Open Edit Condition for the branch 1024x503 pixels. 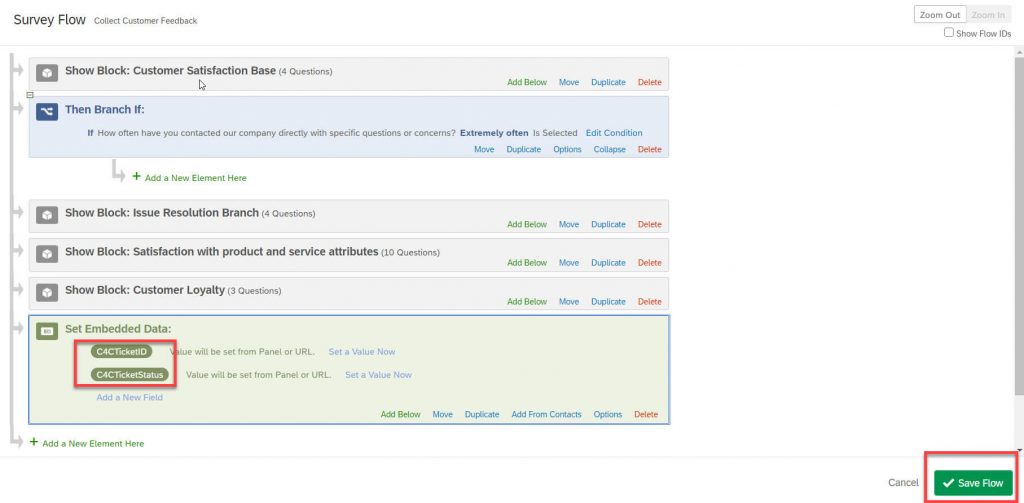(614, 133)
